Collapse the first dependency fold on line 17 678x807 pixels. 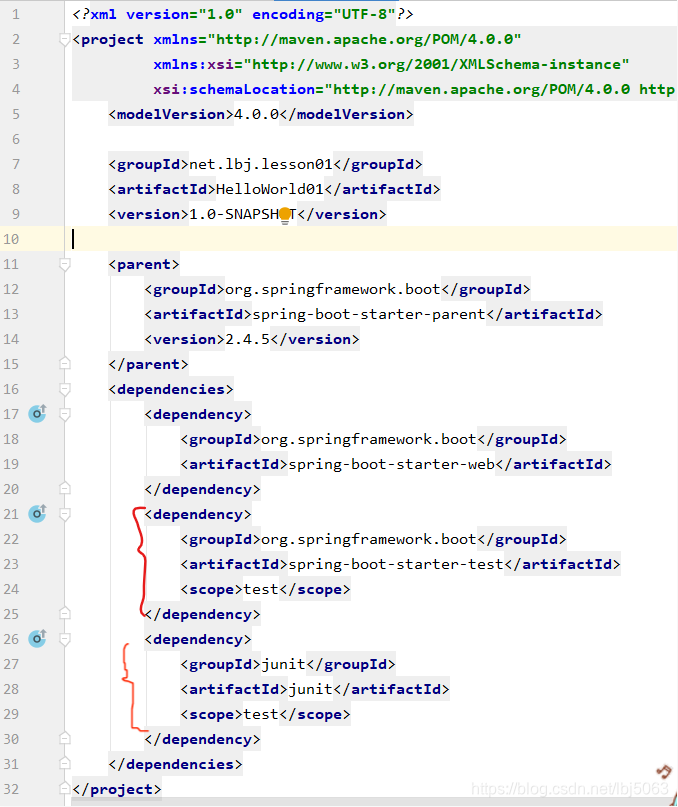(x=64, y=414)
